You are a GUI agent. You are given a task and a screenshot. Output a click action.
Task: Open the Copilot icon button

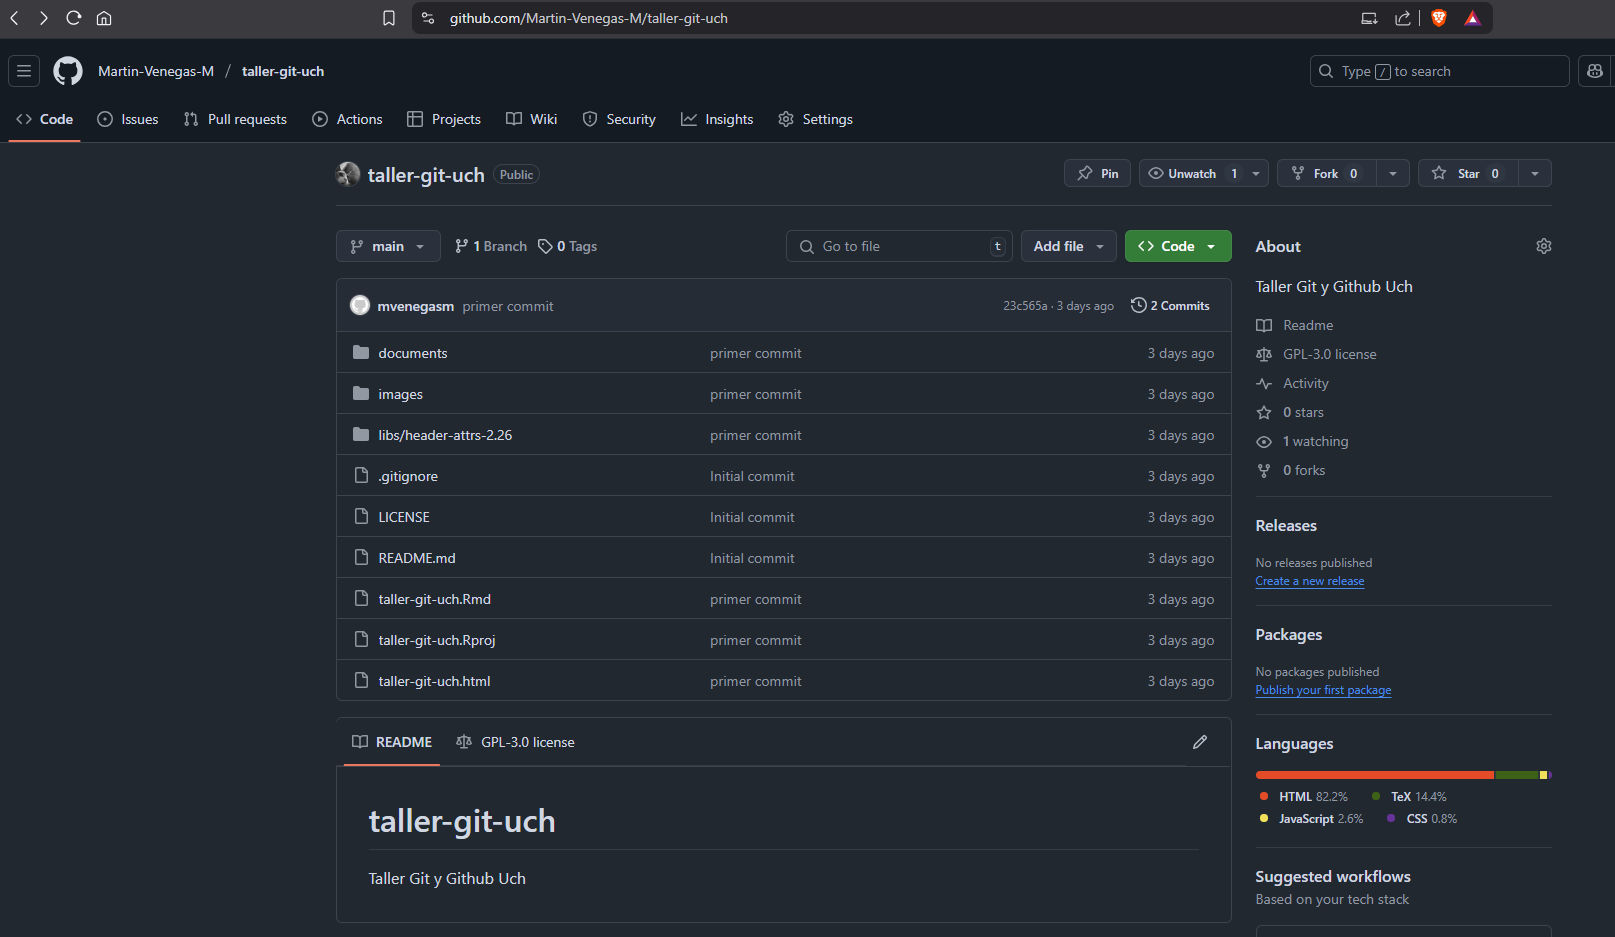tap(1595, 71)
